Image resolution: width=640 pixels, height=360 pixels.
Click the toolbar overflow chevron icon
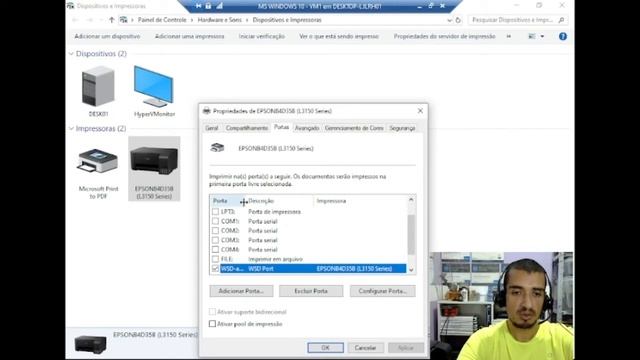pos(509,36)
